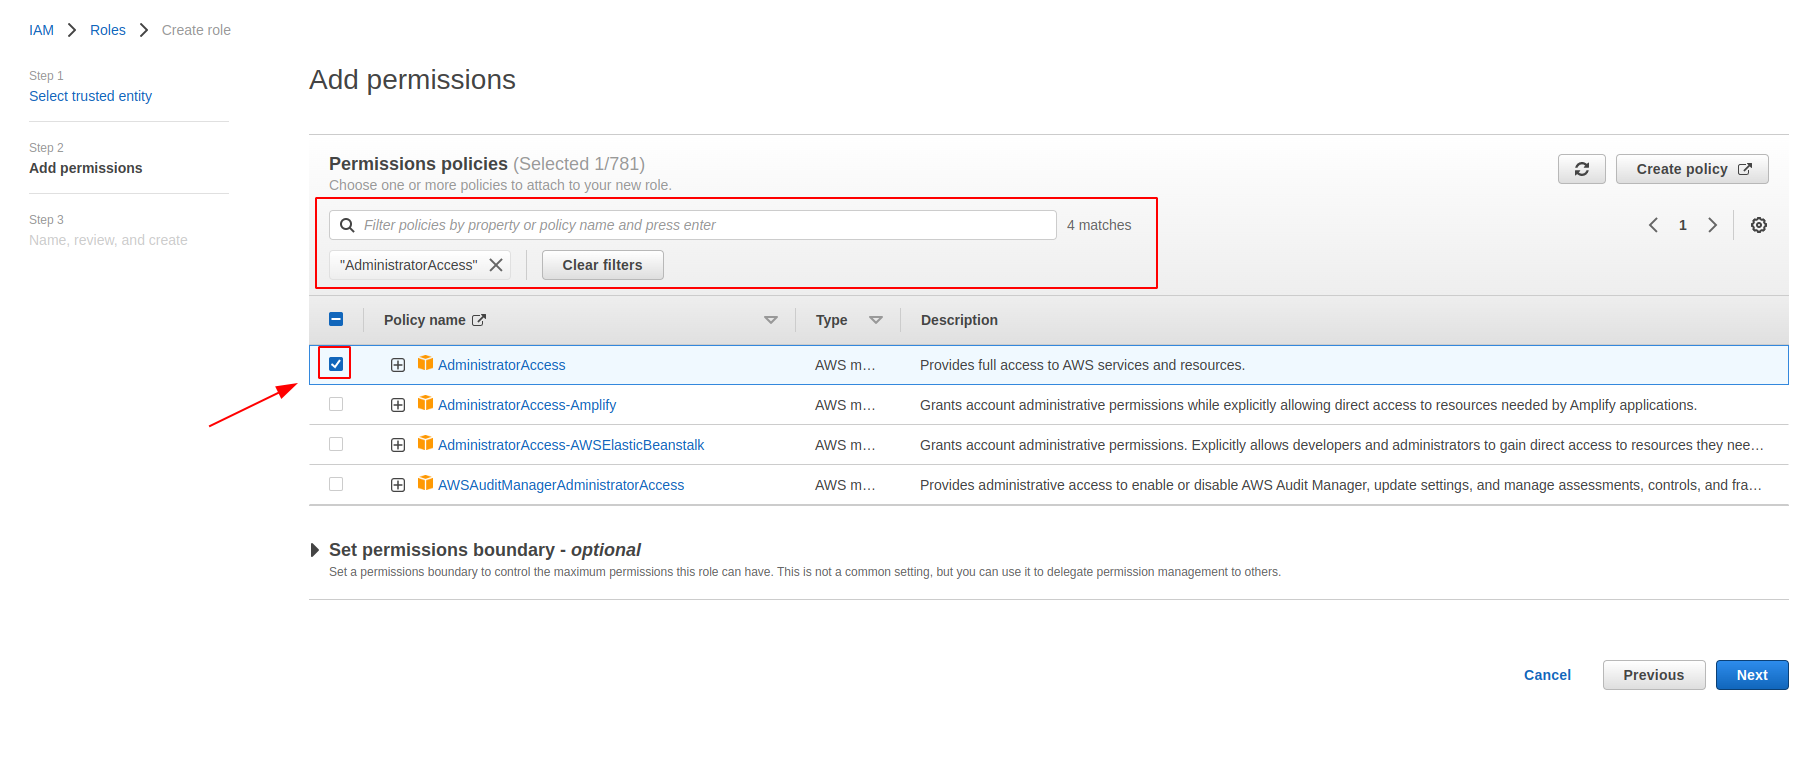Click page number 1 in pagination
Viewport: 1817px width, 762px height.
(x=1683, y=225)
